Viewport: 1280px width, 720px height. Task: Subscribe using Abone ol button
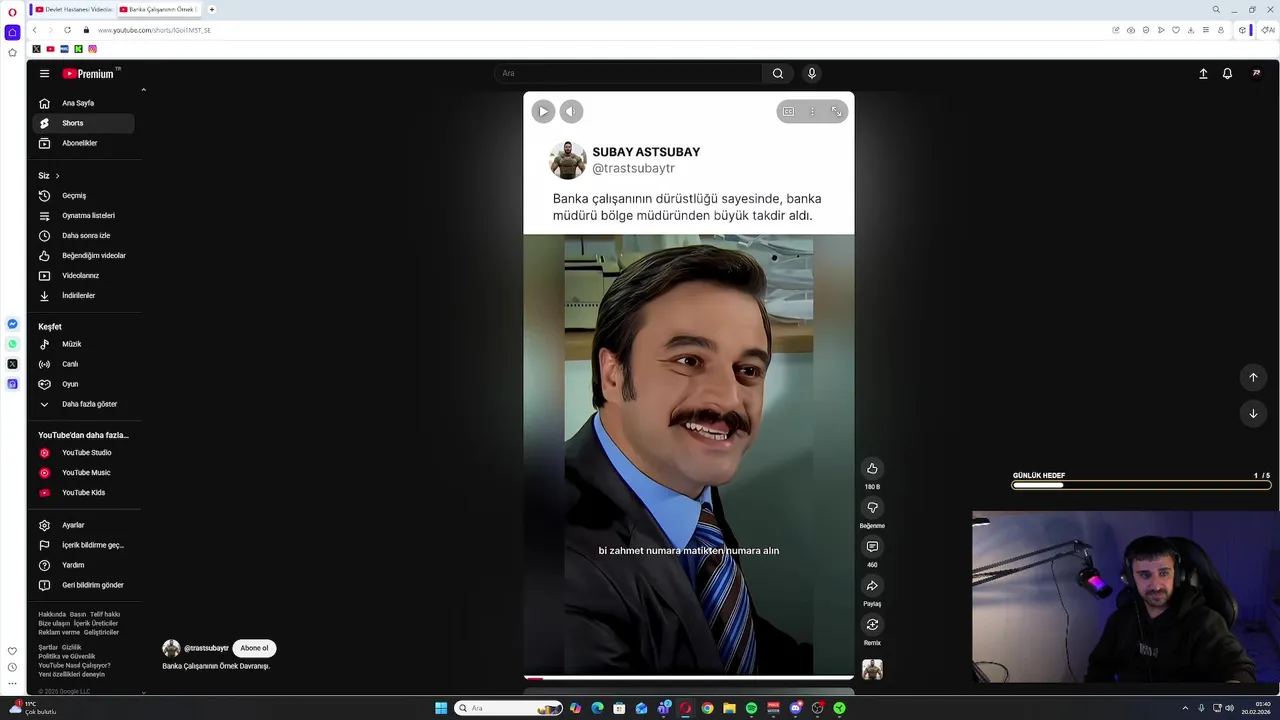click(254, 648)
